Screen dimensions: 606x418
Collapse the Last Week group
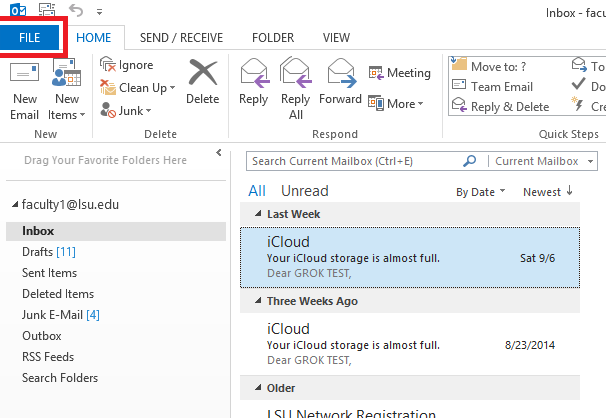pos(258,214)
